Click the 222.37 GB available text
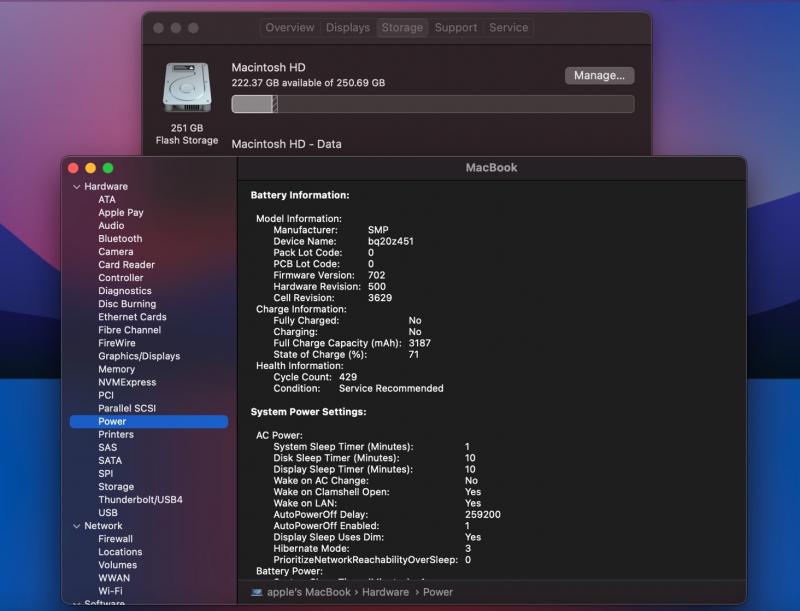 [x=308, y=83]
